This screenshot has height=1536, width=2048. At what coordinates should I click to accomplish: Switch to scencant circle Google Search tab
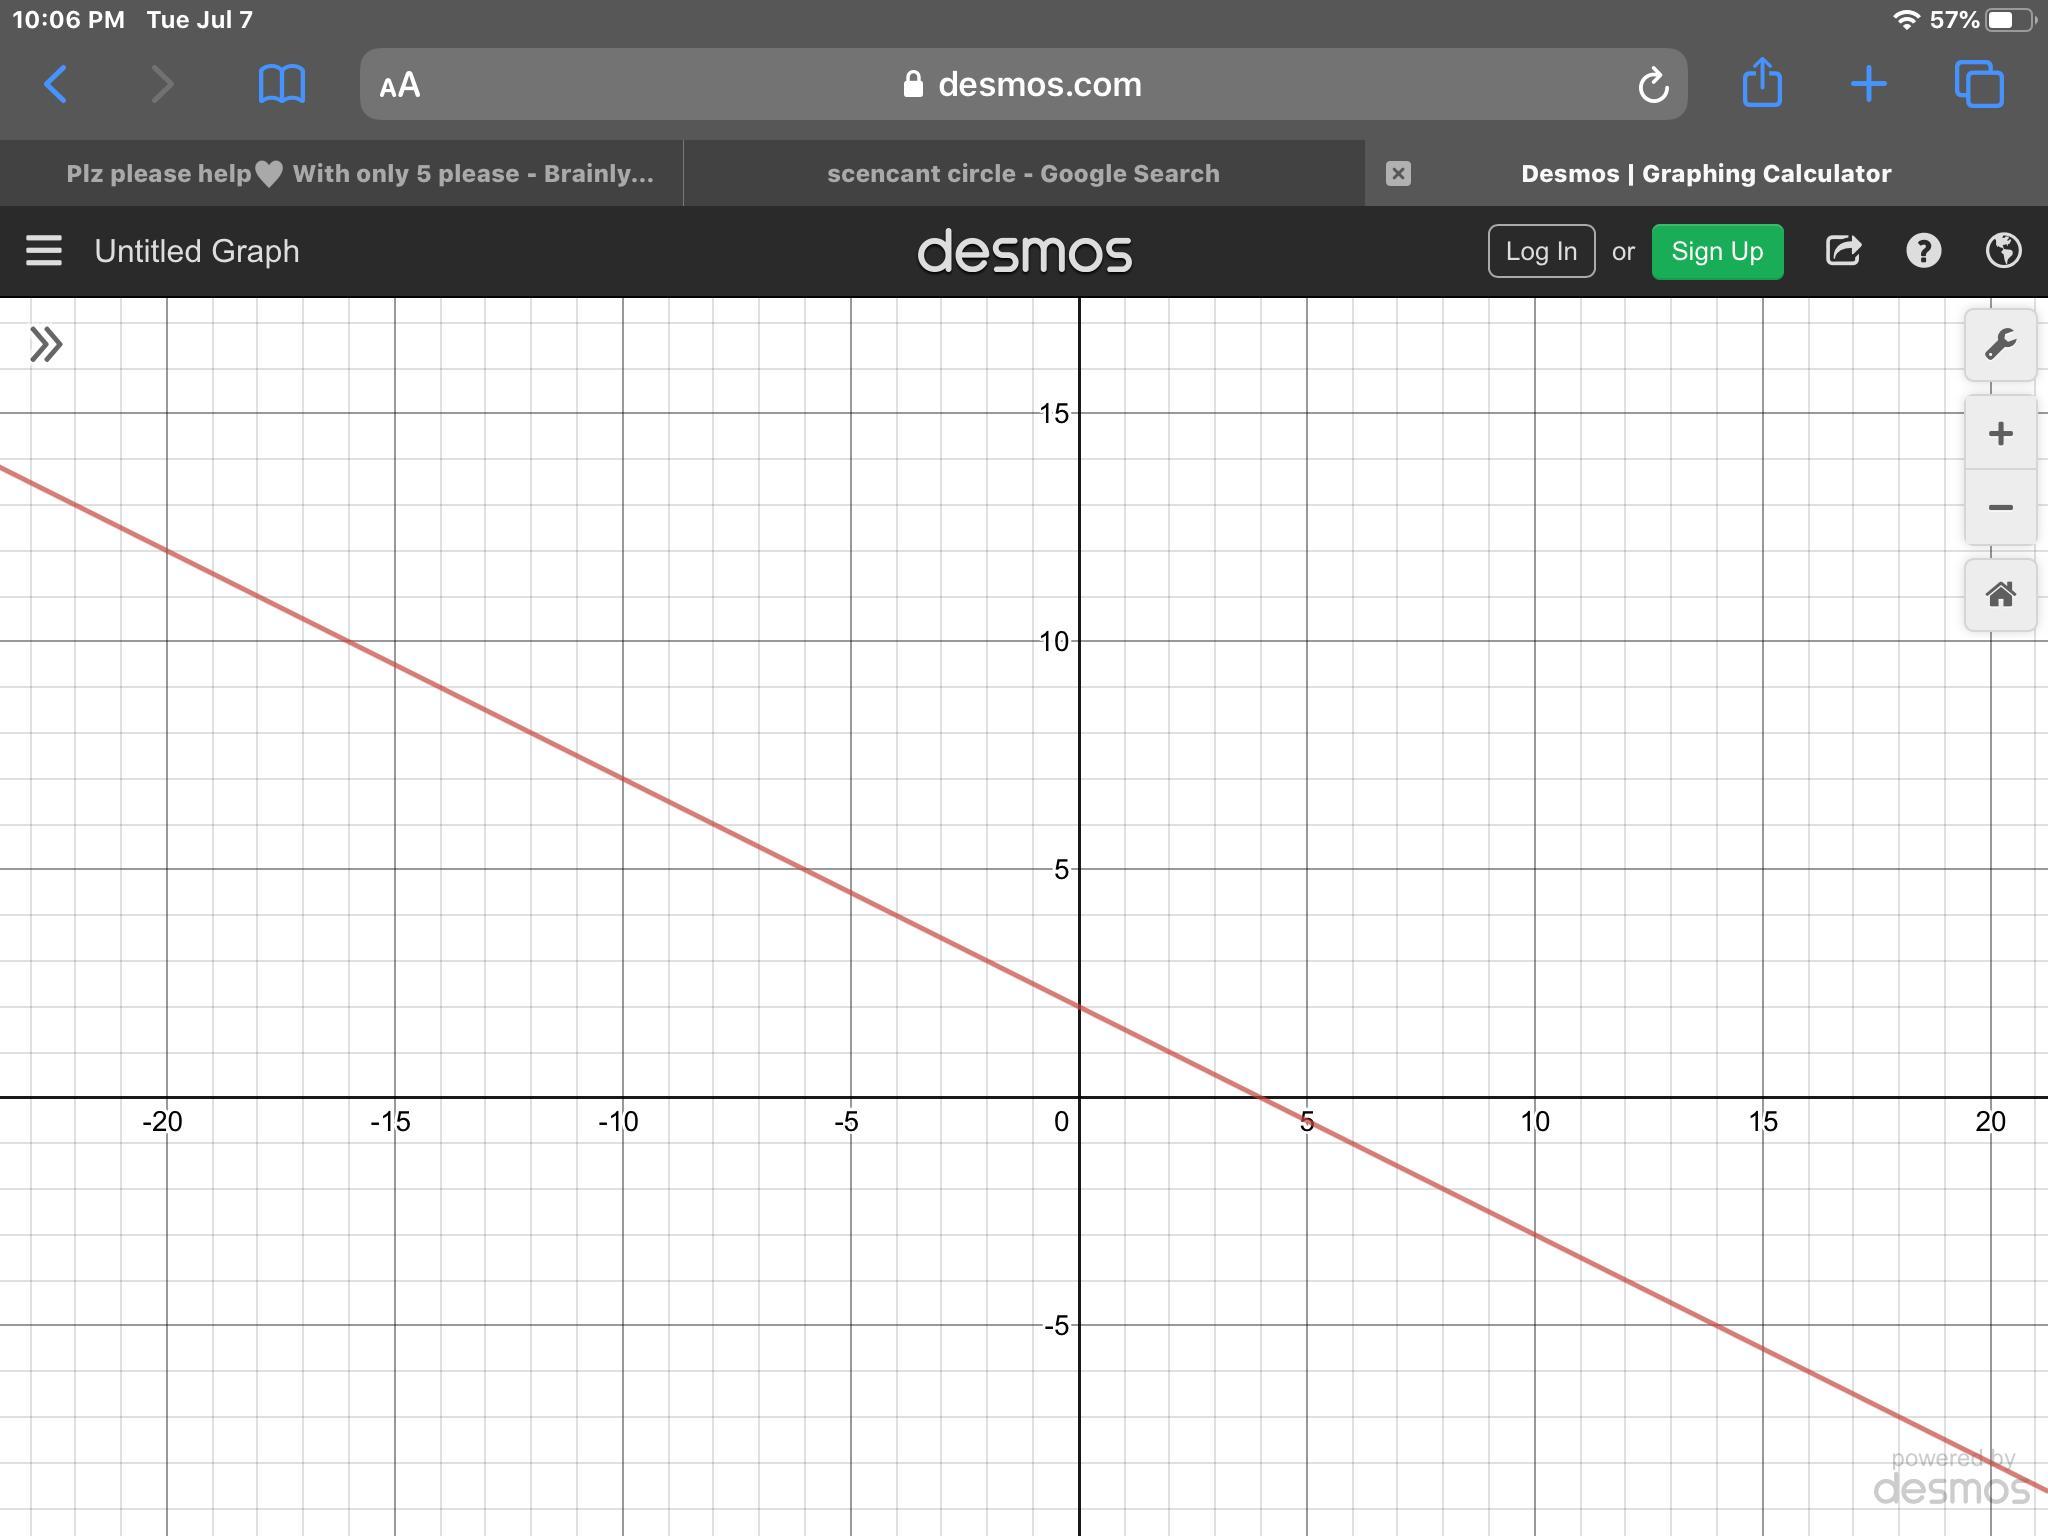[x=1023, y=174]
